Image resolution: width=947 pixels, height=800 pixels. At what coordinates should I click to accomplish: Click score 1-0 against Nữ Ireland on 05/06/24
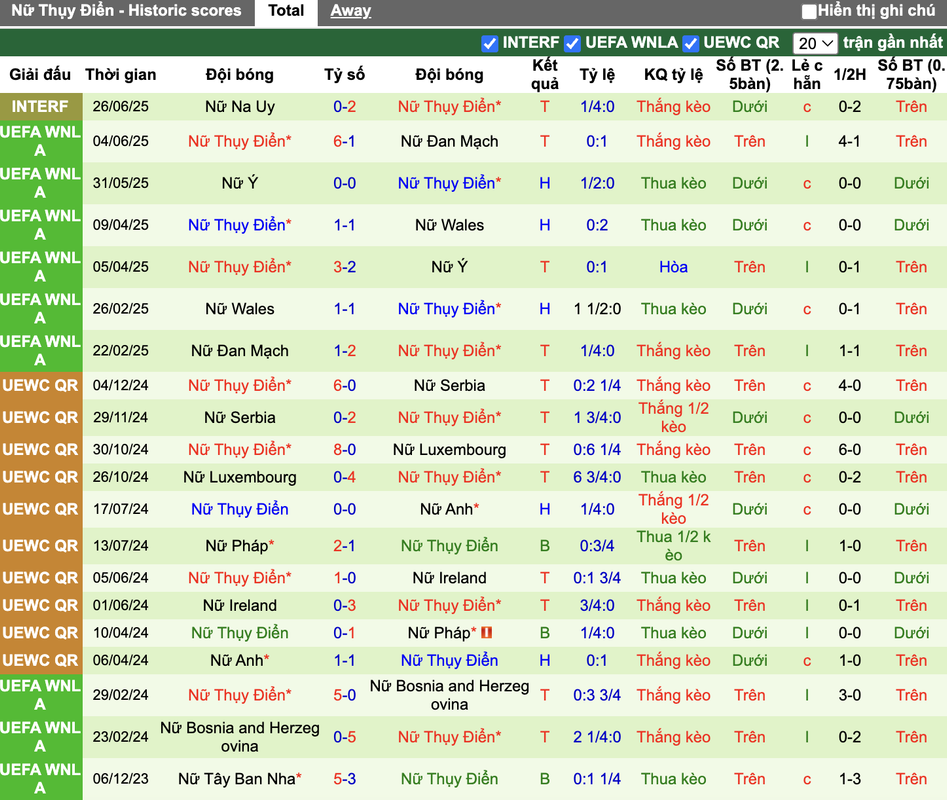point(344,578)
